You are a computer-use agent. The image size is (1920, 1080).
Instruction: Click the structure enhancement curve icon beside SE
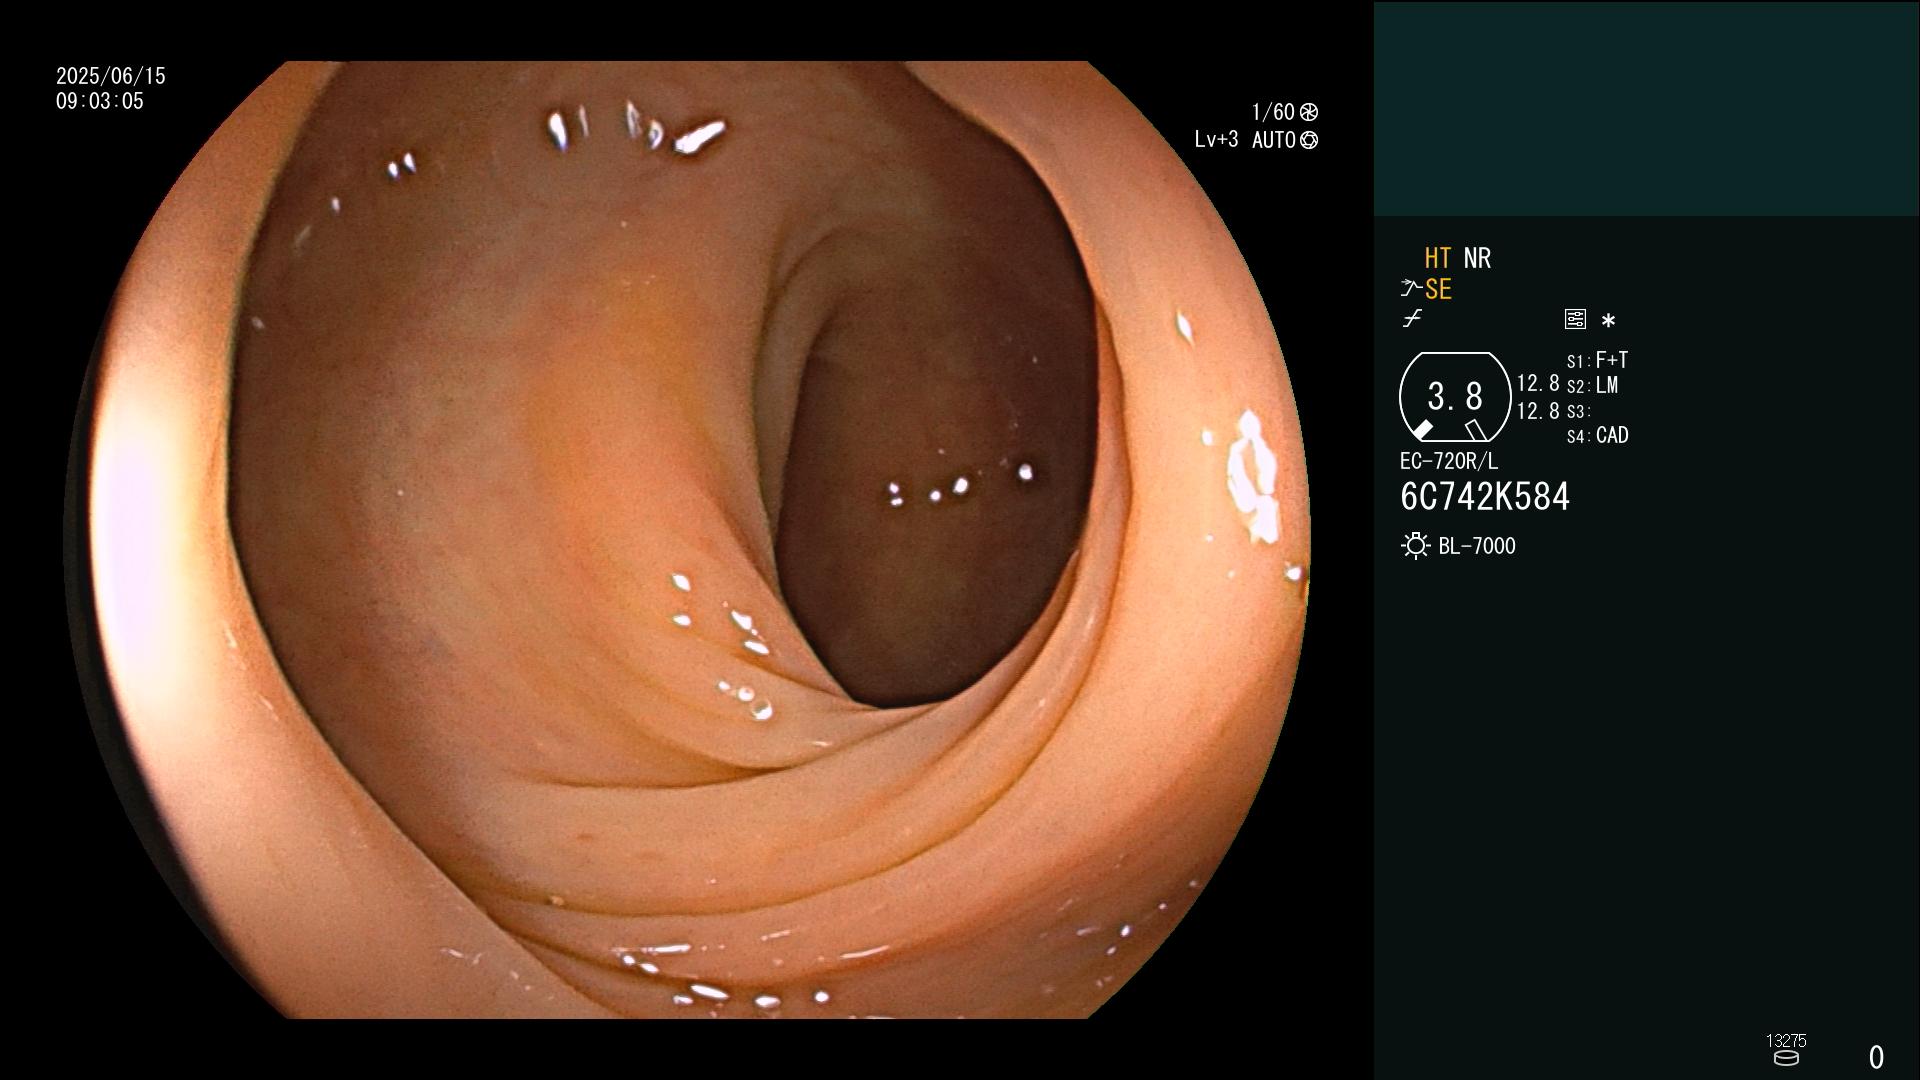coord(1411,289)
